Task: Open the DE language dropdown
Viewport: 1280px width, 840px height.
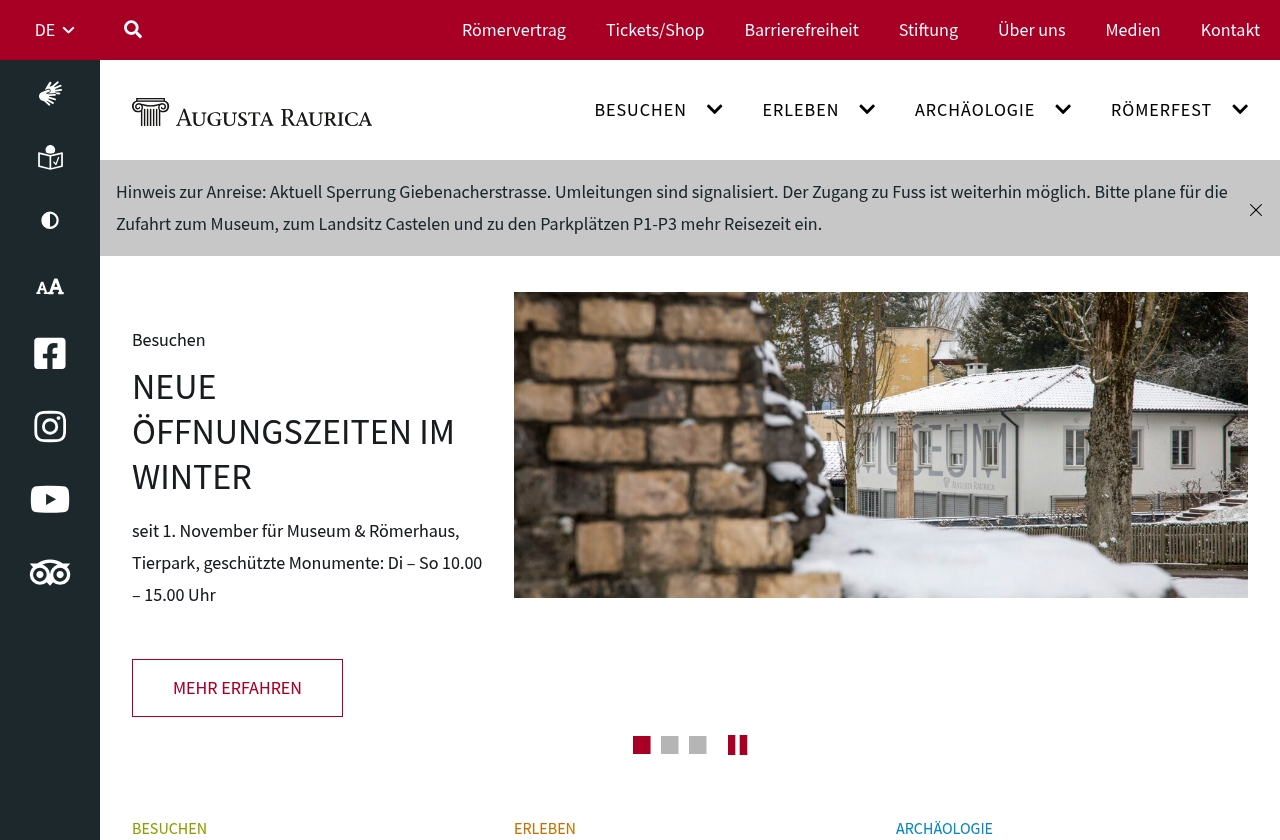Action: click(55, 30)
